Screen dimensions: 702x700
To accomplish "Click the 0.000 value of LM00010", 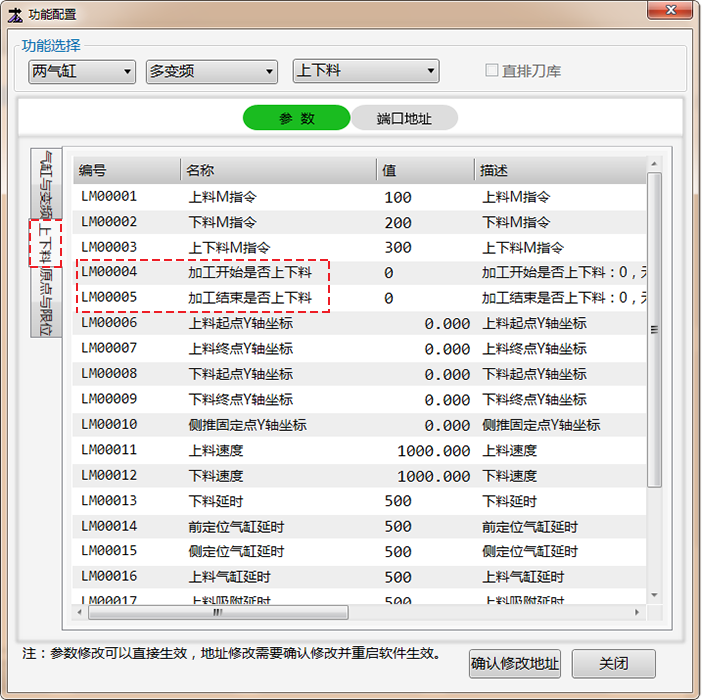I will tap(447, 426).
